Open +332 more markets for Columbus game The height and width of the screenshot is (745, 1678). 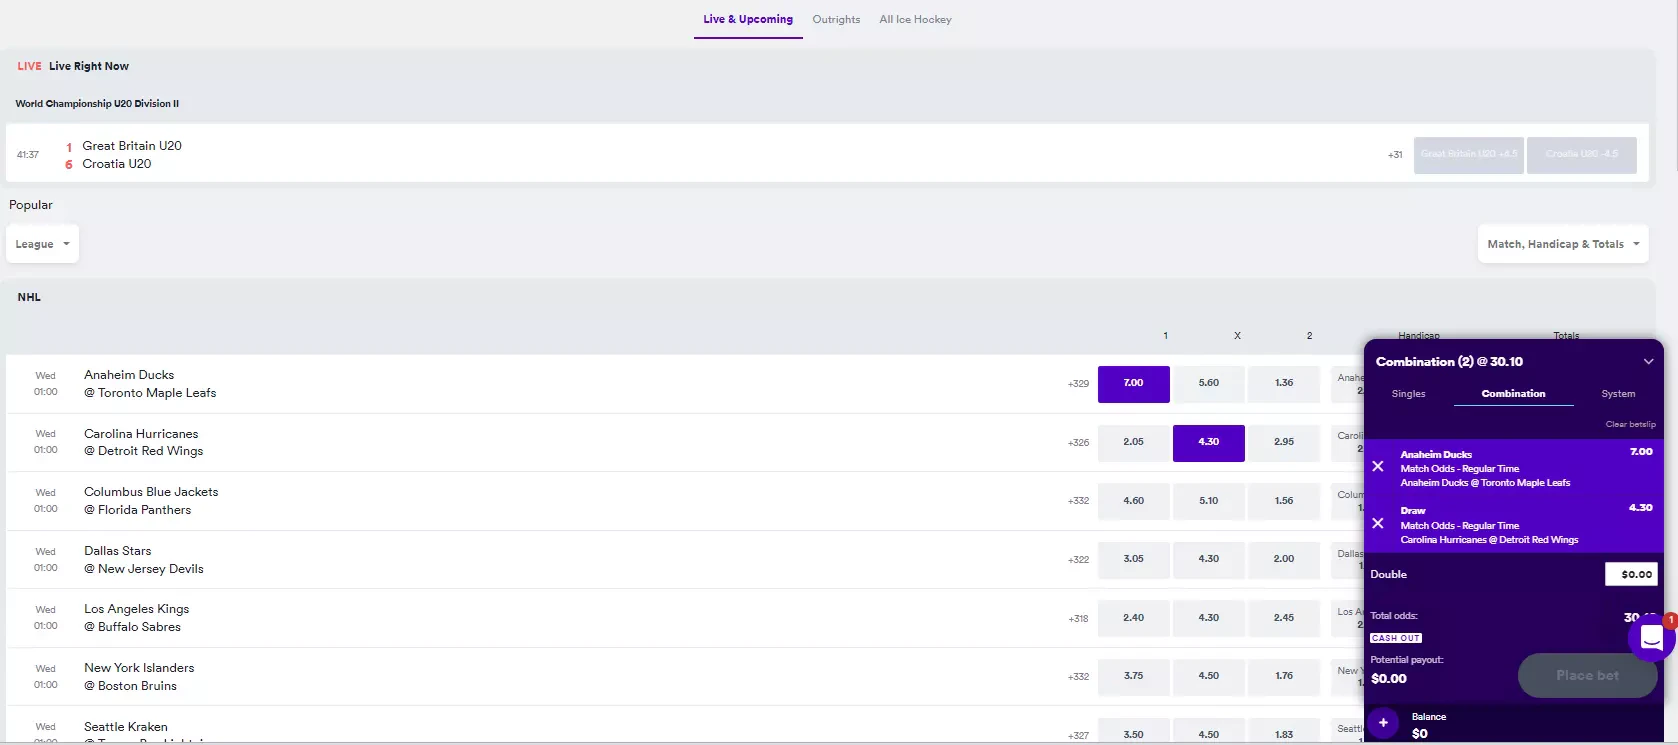click(x=1078, y=502)
